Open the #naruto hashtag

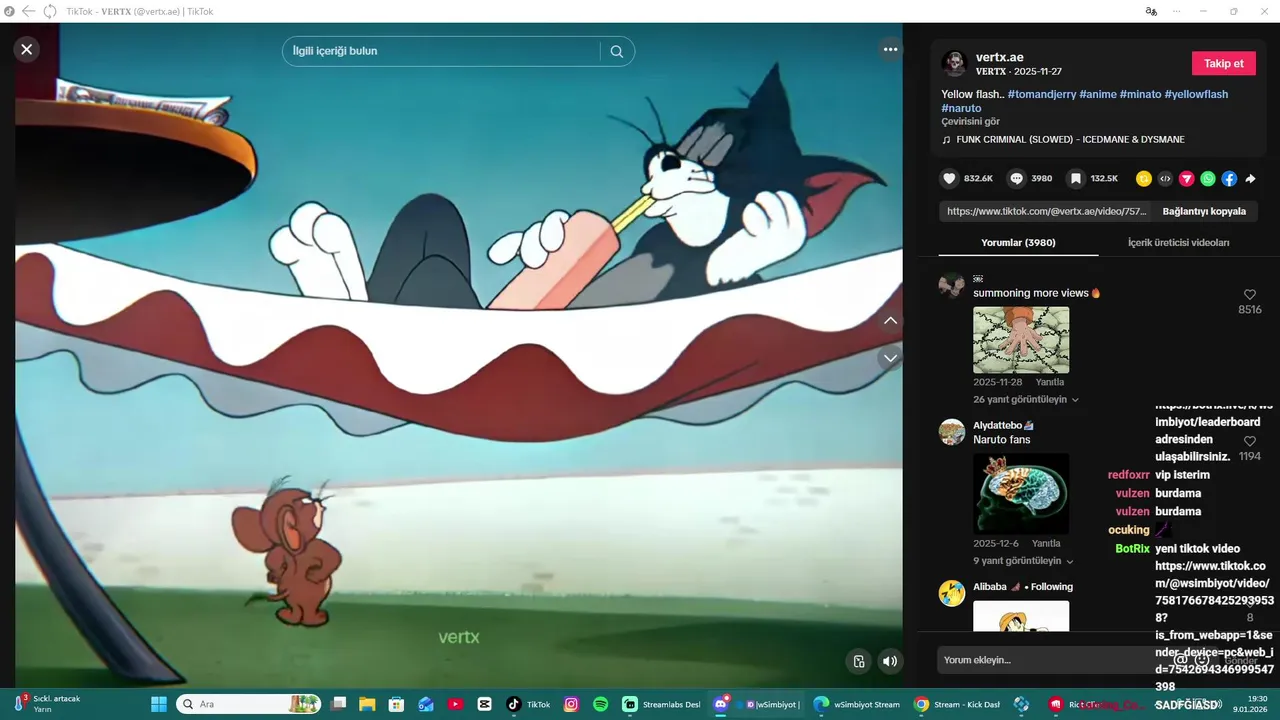pyautogui.click(x=961, y=108)
